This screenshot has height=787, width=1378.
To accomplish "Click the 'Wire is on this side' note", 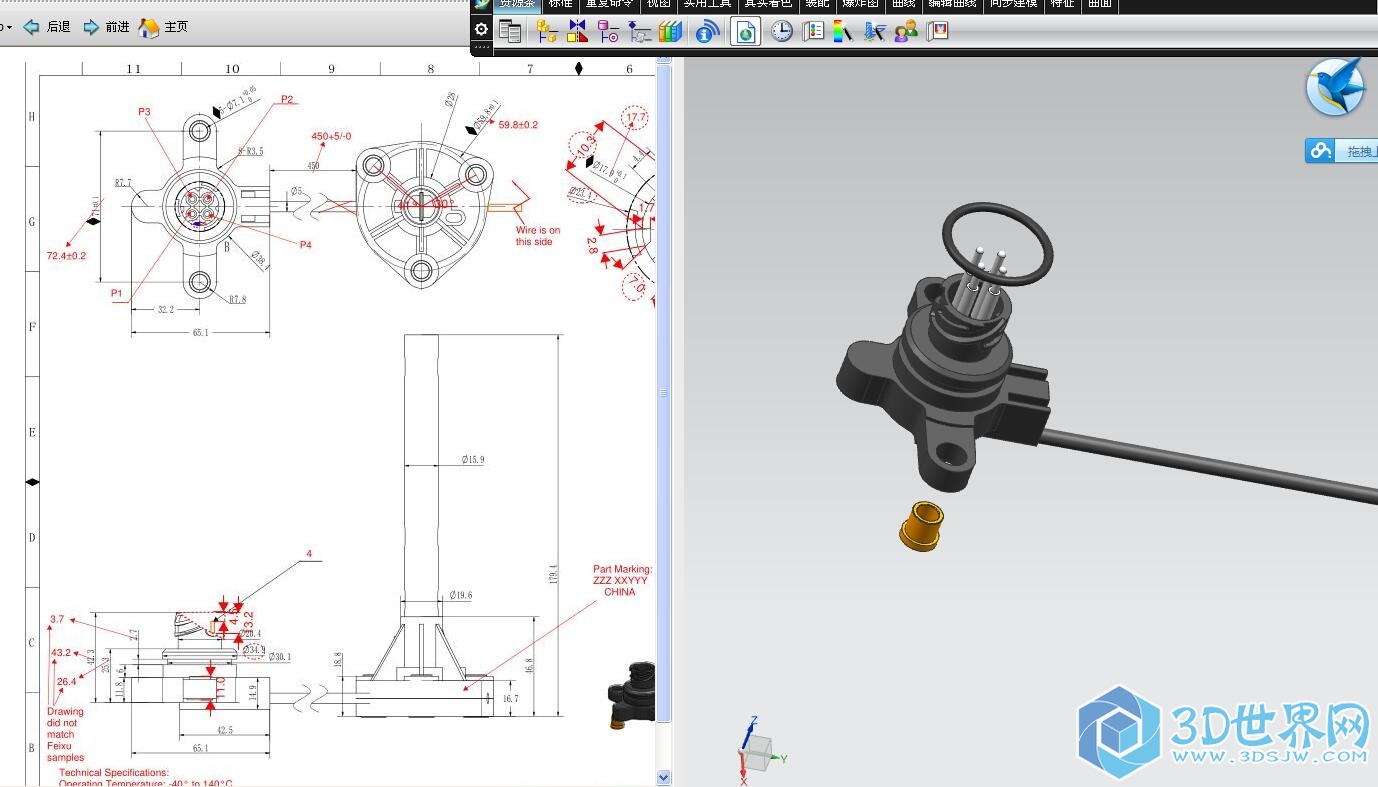I will 538,236.
